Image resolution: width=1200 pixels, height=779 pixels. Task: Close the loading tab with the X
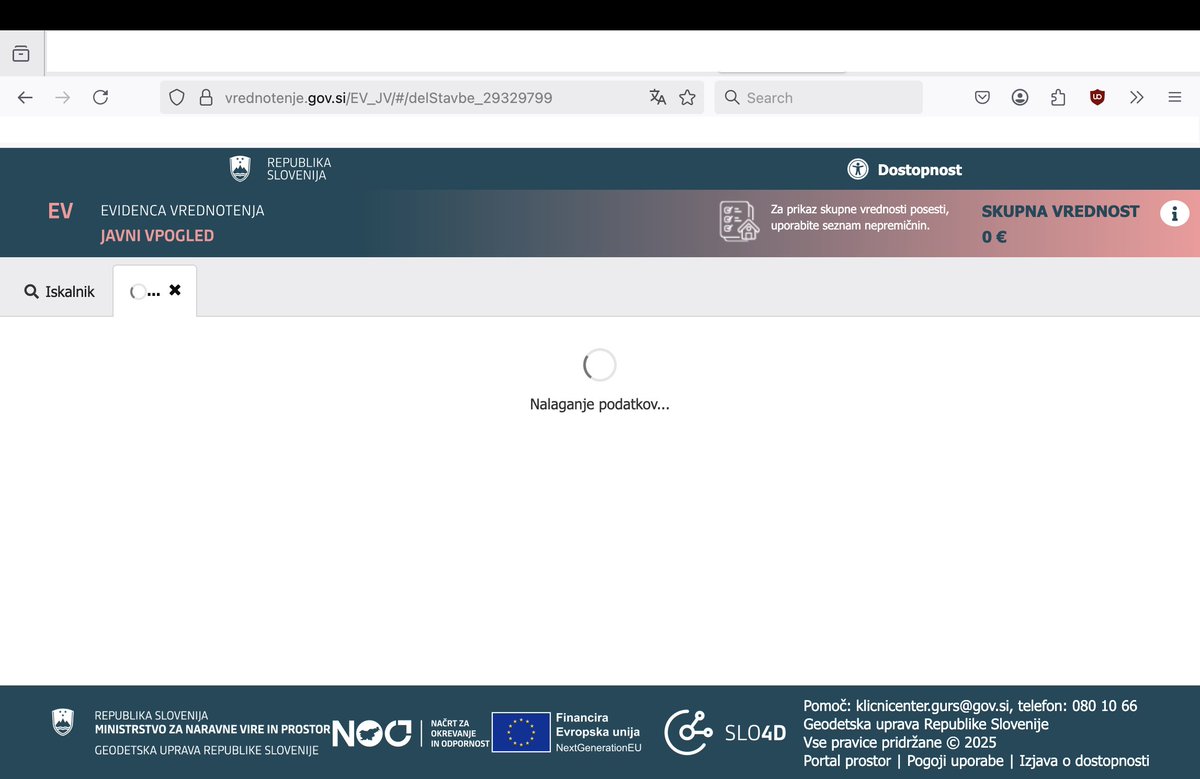pyautogui.click(x=175, y=290)
